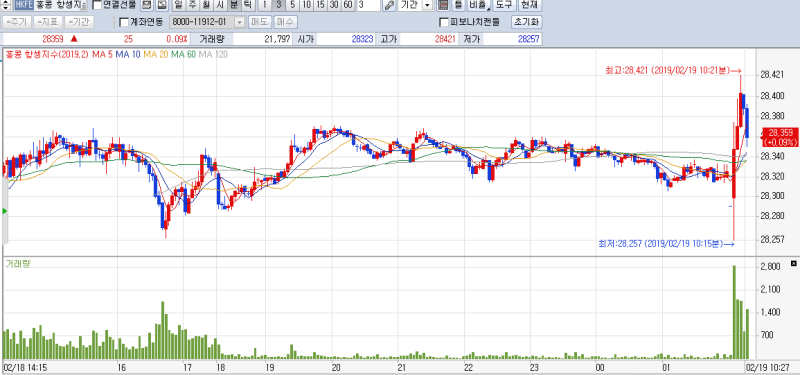Switch to the 15 minute interval
Image resolution: width=800 pixels, height=375 pixels.
pyautogui.click(x=320, y=5)
